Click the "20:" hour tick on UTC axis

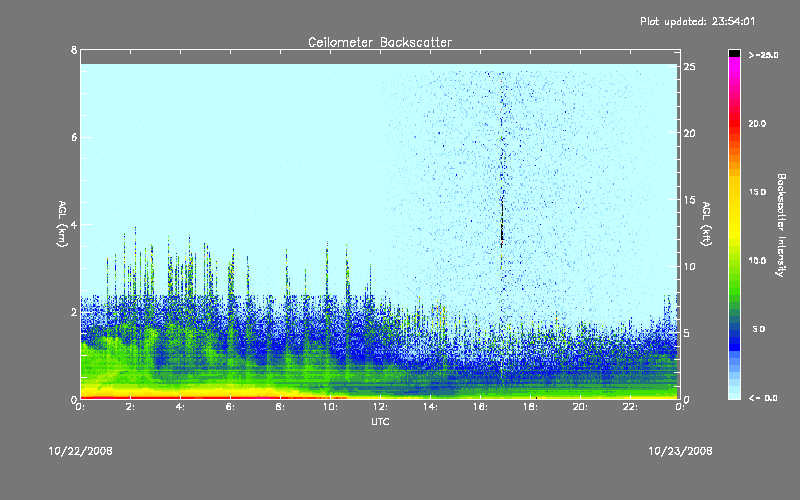pos(580,407)
